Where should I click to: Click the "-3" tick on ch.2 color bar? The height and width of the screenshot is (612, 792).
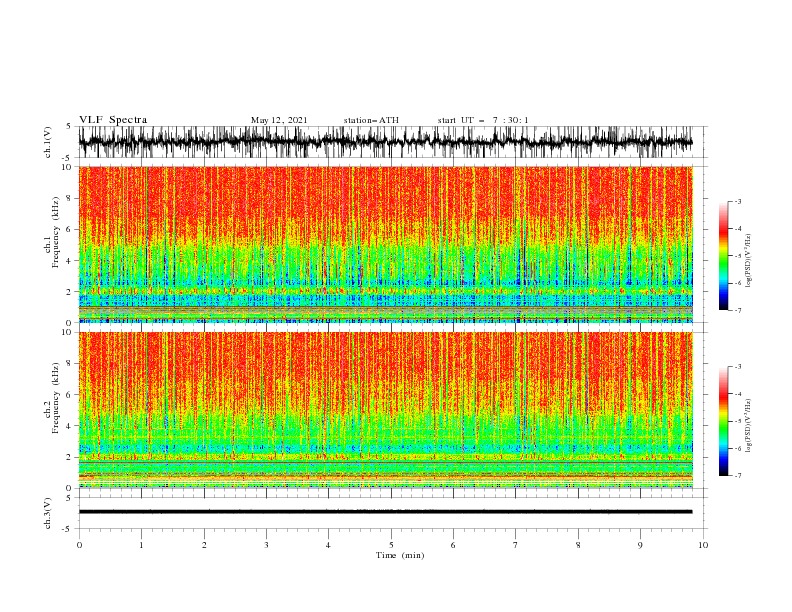tap(737, 367)
